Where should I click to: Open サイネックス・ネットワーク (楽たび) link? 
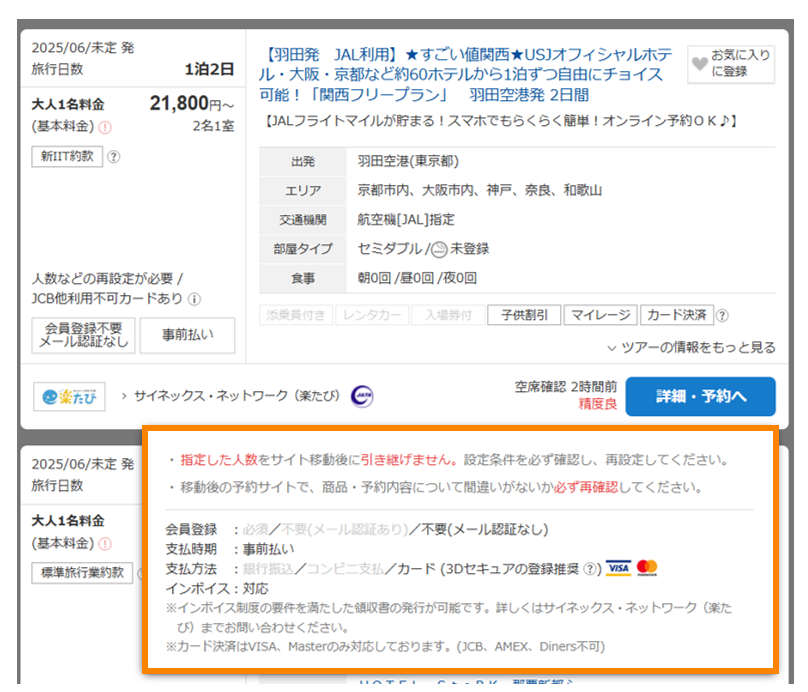coord(237,396)
